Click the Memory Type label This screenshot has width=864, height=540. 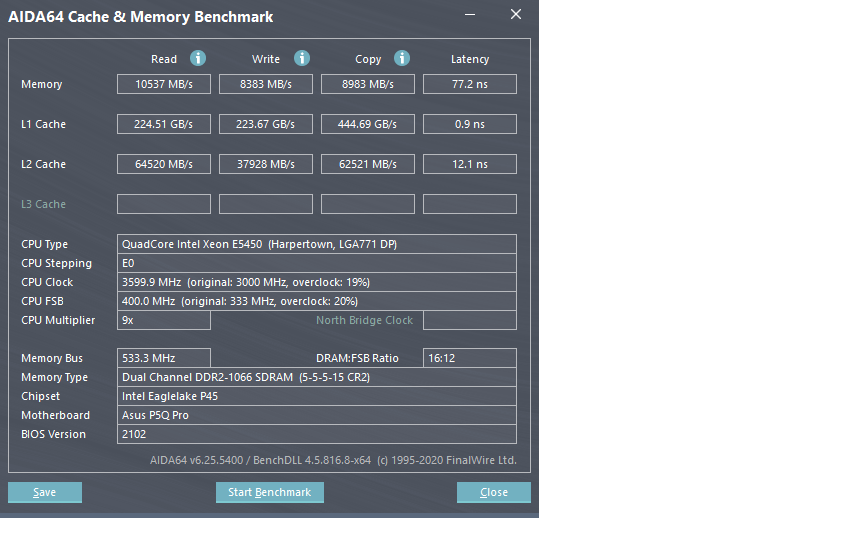coord(54,377)
